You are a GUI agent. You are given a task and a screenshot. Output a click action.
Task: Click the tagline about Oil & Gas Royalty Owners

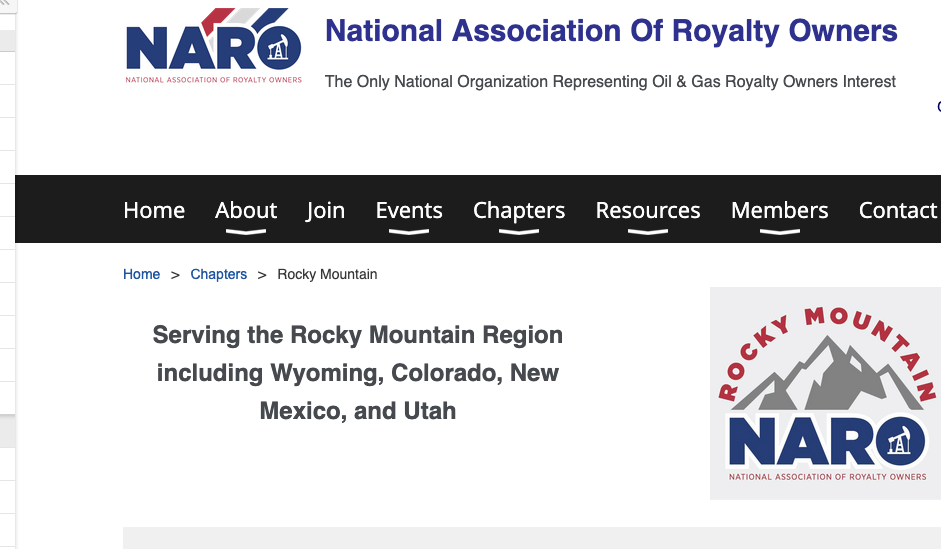pos(610,82)
